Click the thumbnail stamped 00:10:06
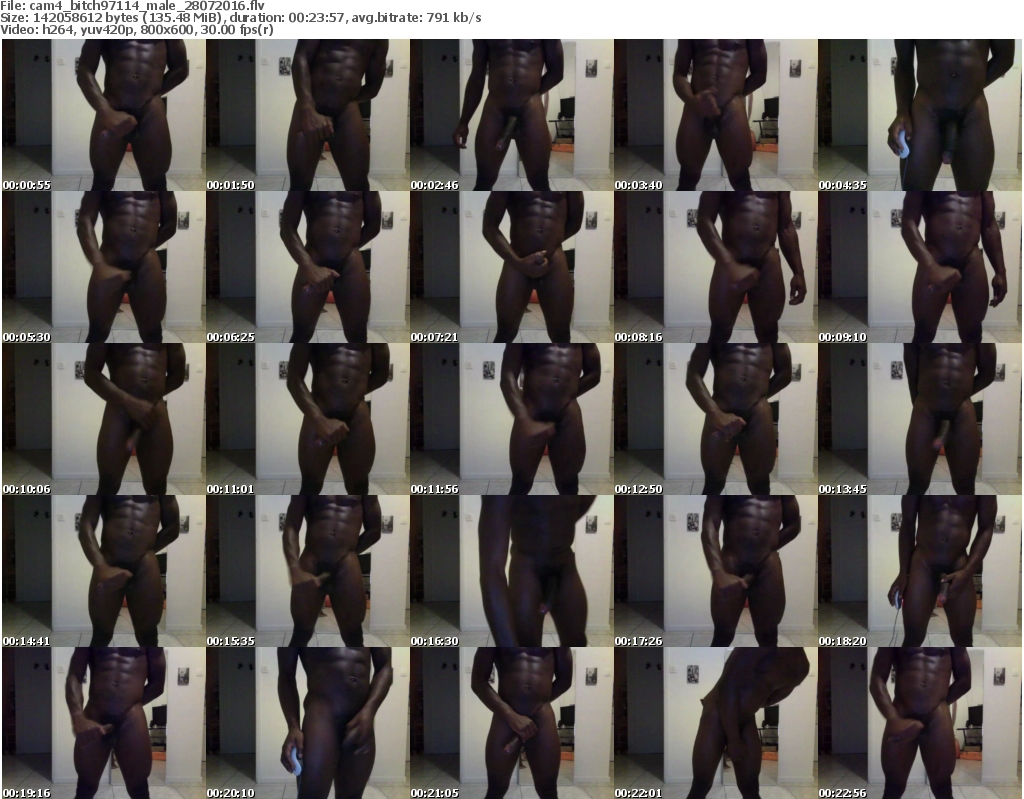Viewport: 1024px width, 799px height. tap(103, 419)
